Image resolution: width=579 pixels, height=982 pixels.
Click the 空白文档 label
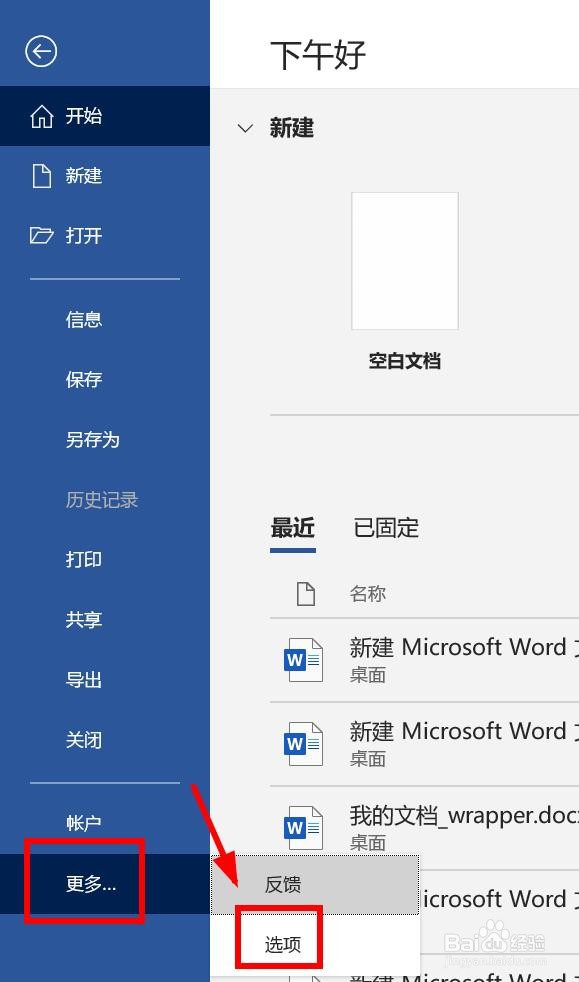pyautogui.click(x=405, y=361)
